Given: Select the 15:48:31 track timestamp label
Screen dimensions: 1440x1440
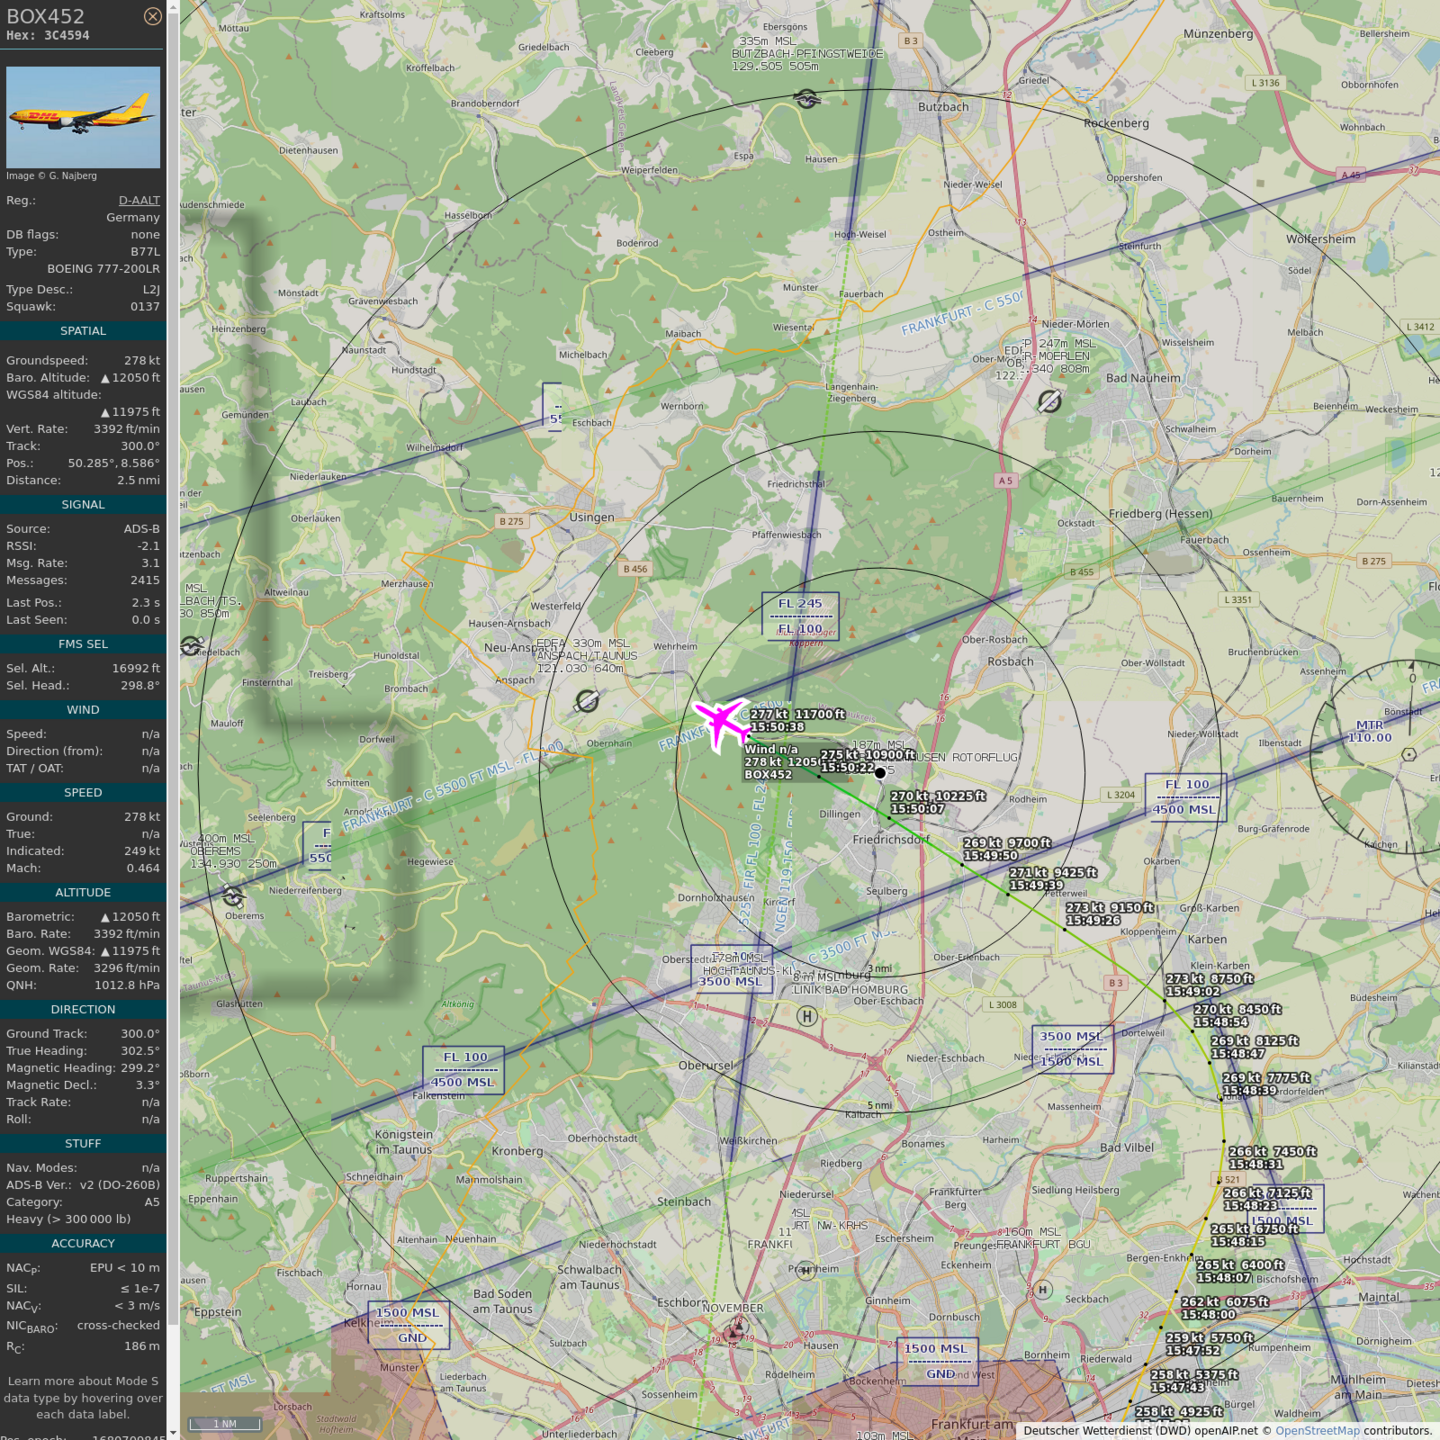Looking at the screenshot, I should 1255,1164.
